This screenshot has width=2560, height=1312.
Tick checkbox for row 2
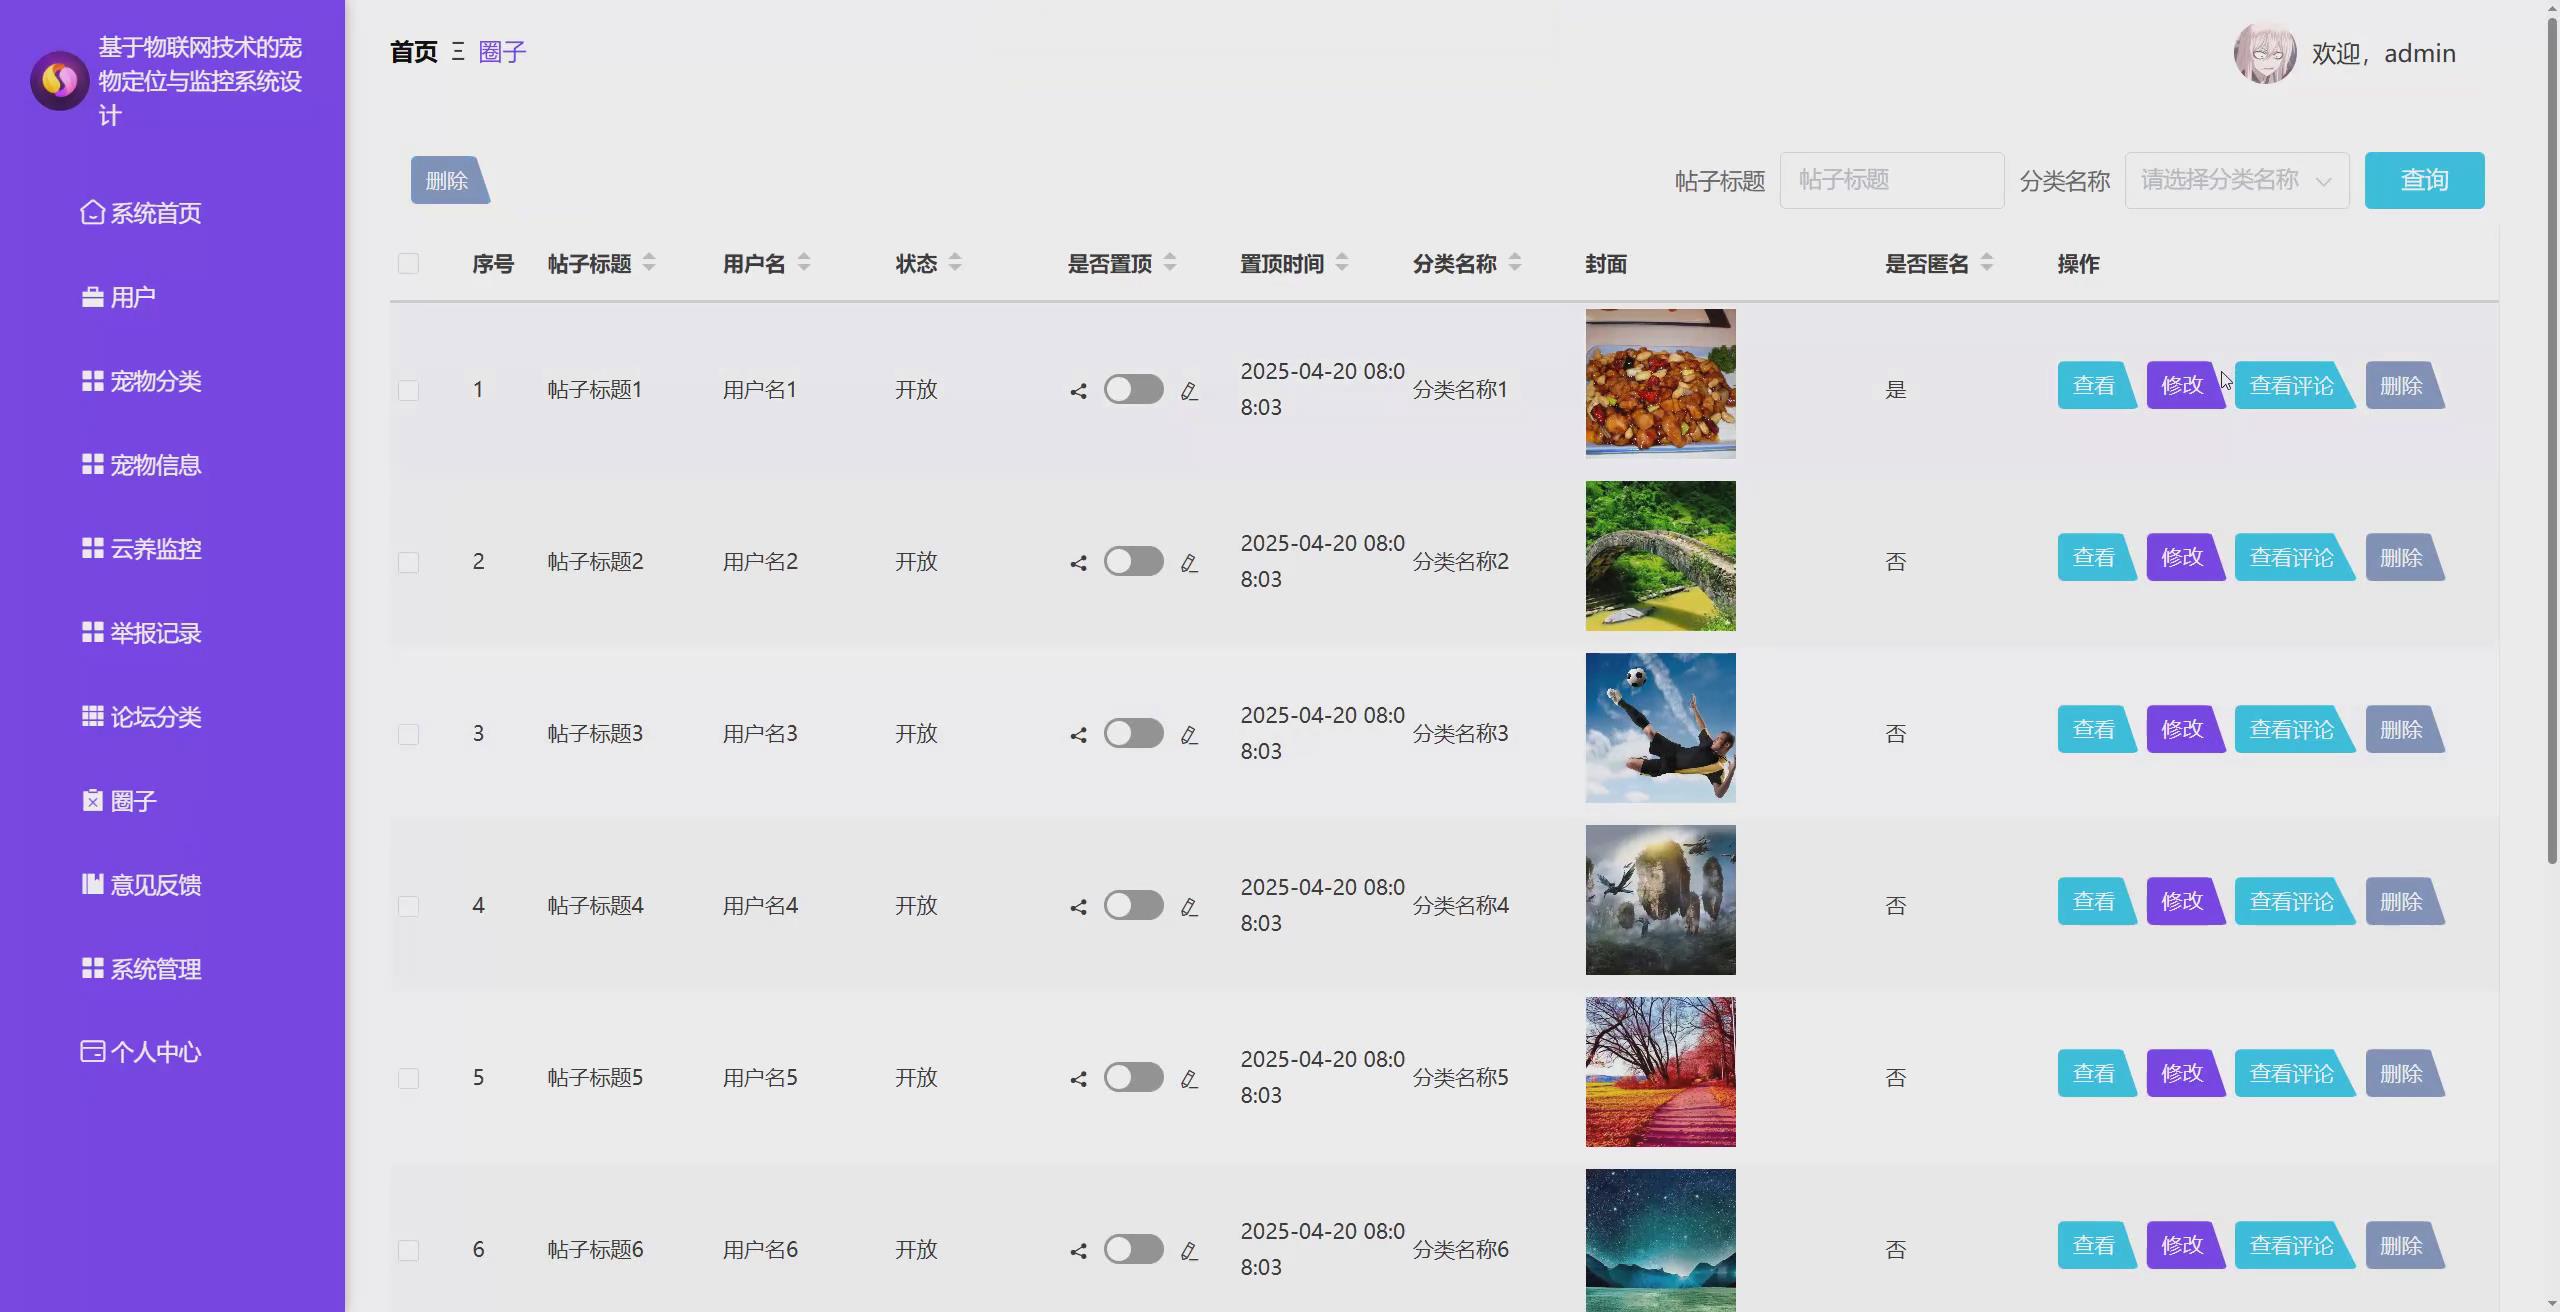click(x=408, y=562)
